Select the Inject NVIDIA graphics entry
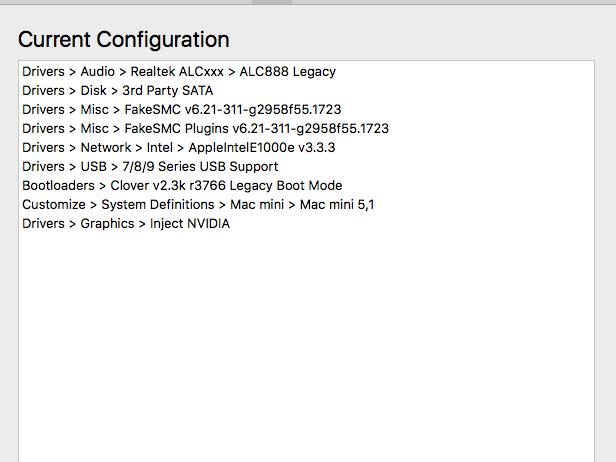 (126, 224)
